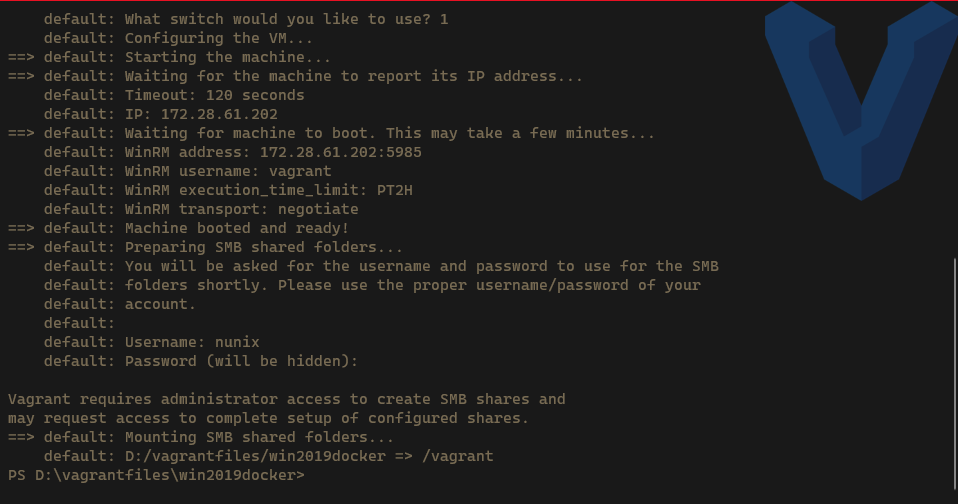Click the D:/vagrantfiles/win2019docker => /vagrant mapping text
The width and height of the screenshot is (958, 504).
click(309, 456)
